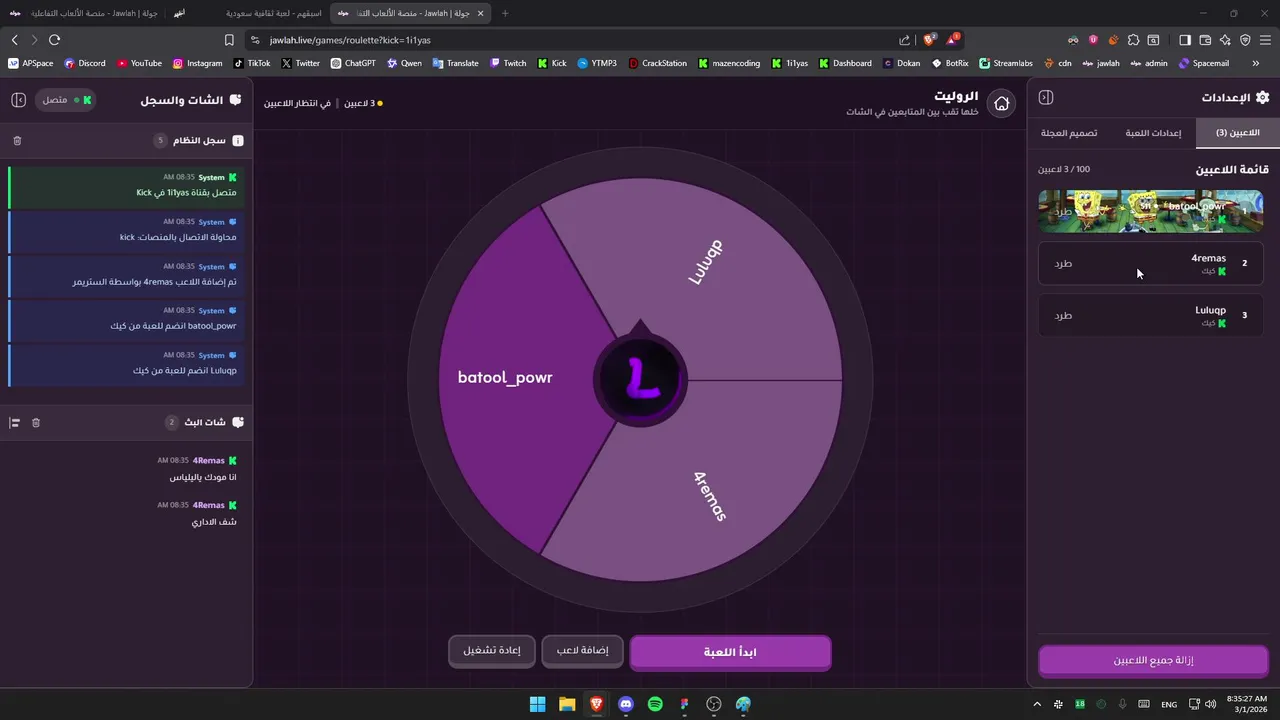Clear the stream chat with trash icon
The height and width of the screenshot is (720, 1280).
(36, 423)
